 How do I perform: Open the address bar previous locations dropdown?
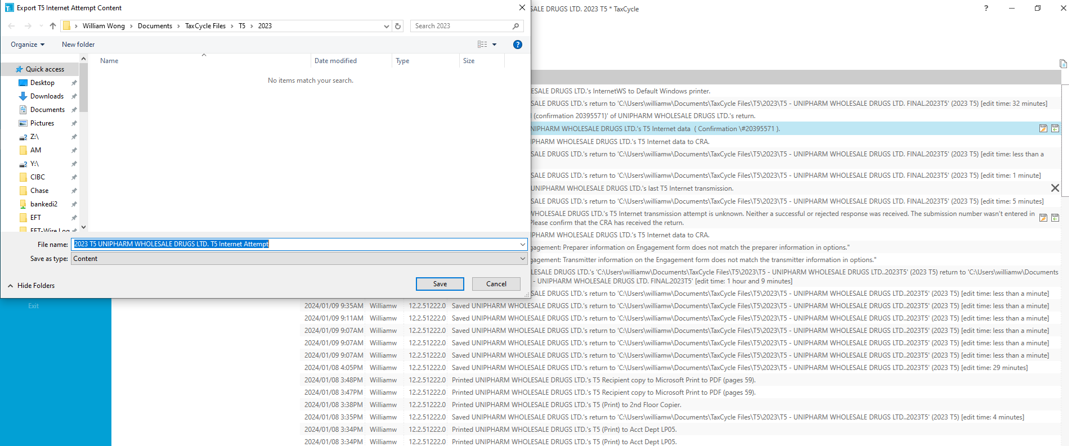pos(387,26)
